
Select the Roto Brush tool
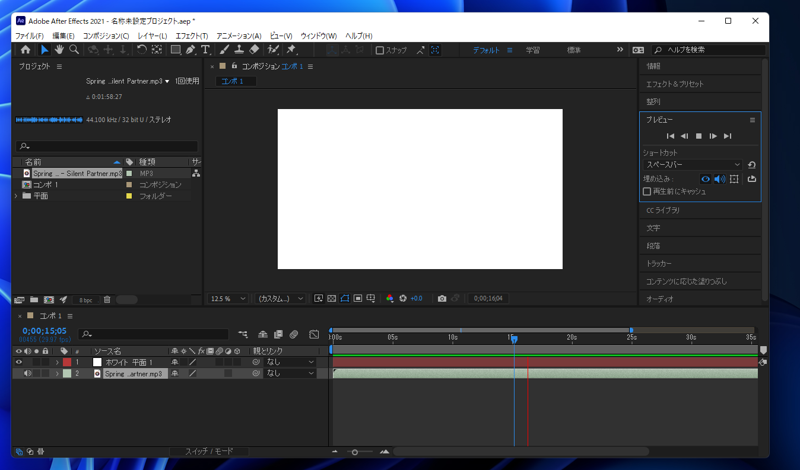[273, 50]
